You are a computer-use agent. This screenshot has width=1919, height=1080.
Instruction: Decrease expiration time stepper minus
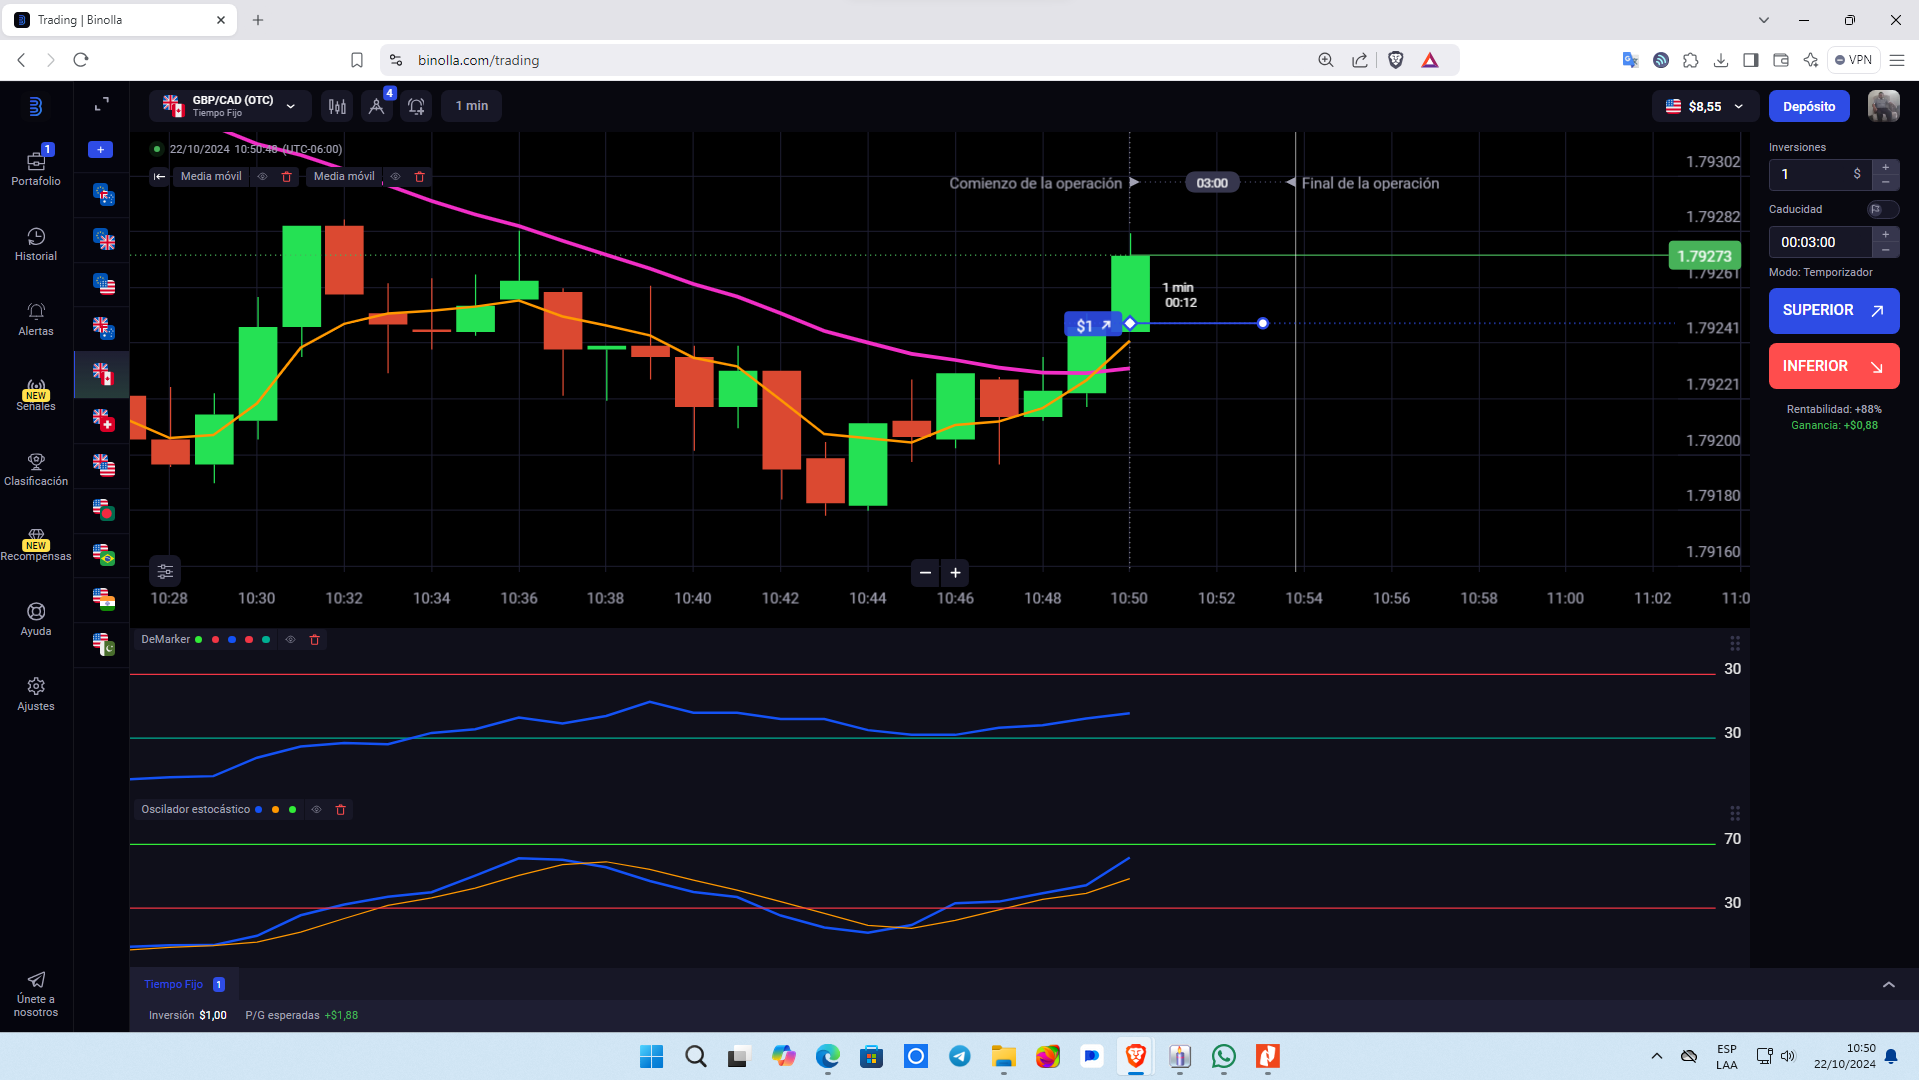pos(1886,250)
